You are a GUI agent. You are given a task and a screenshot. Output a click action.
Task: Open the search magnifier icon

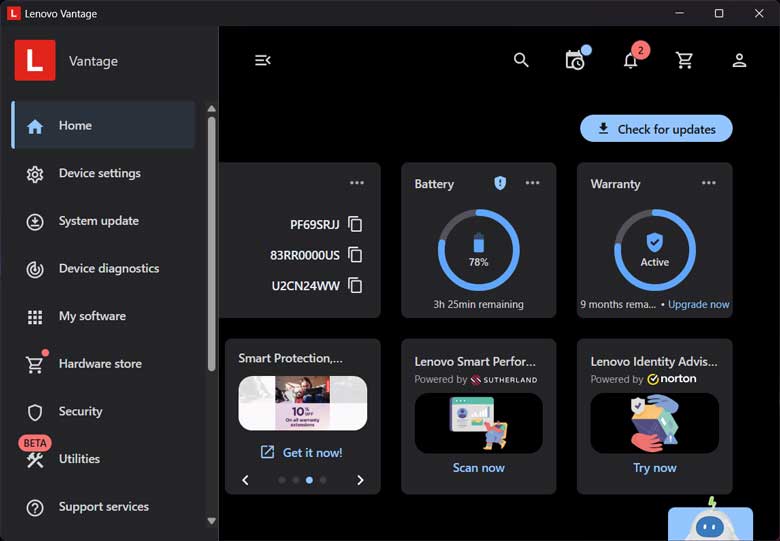[521, 60]
